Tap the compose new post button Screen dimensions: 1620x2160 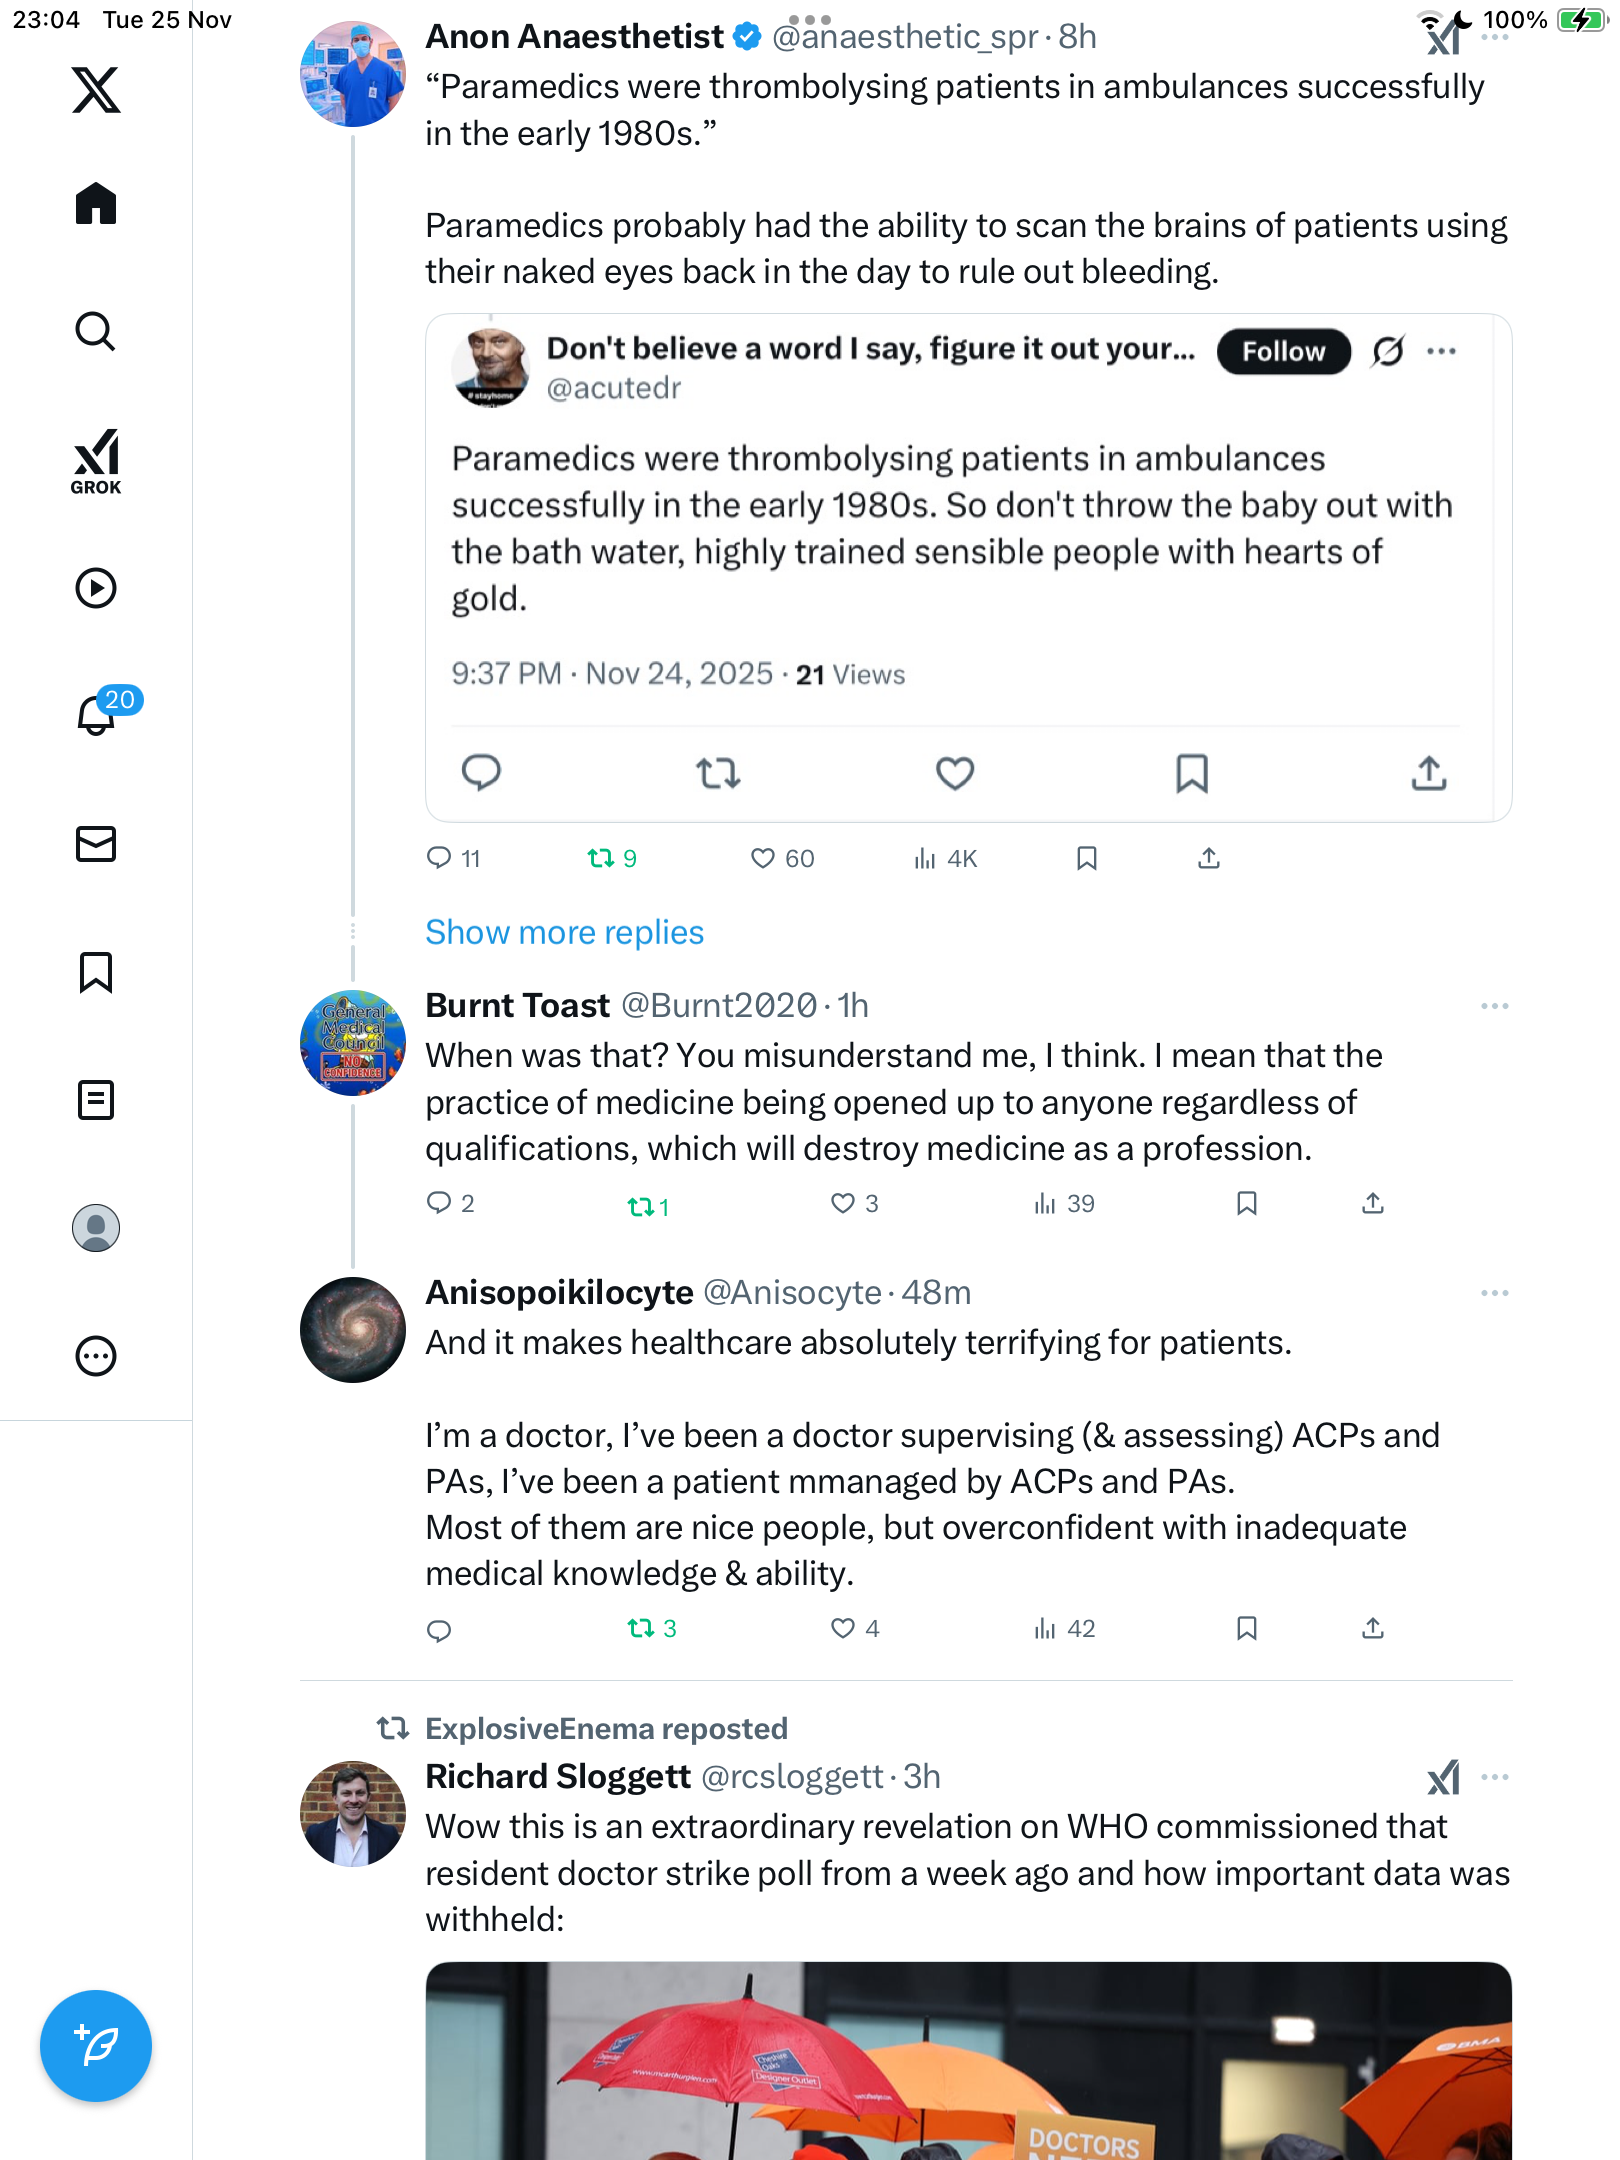point(96,2046)
